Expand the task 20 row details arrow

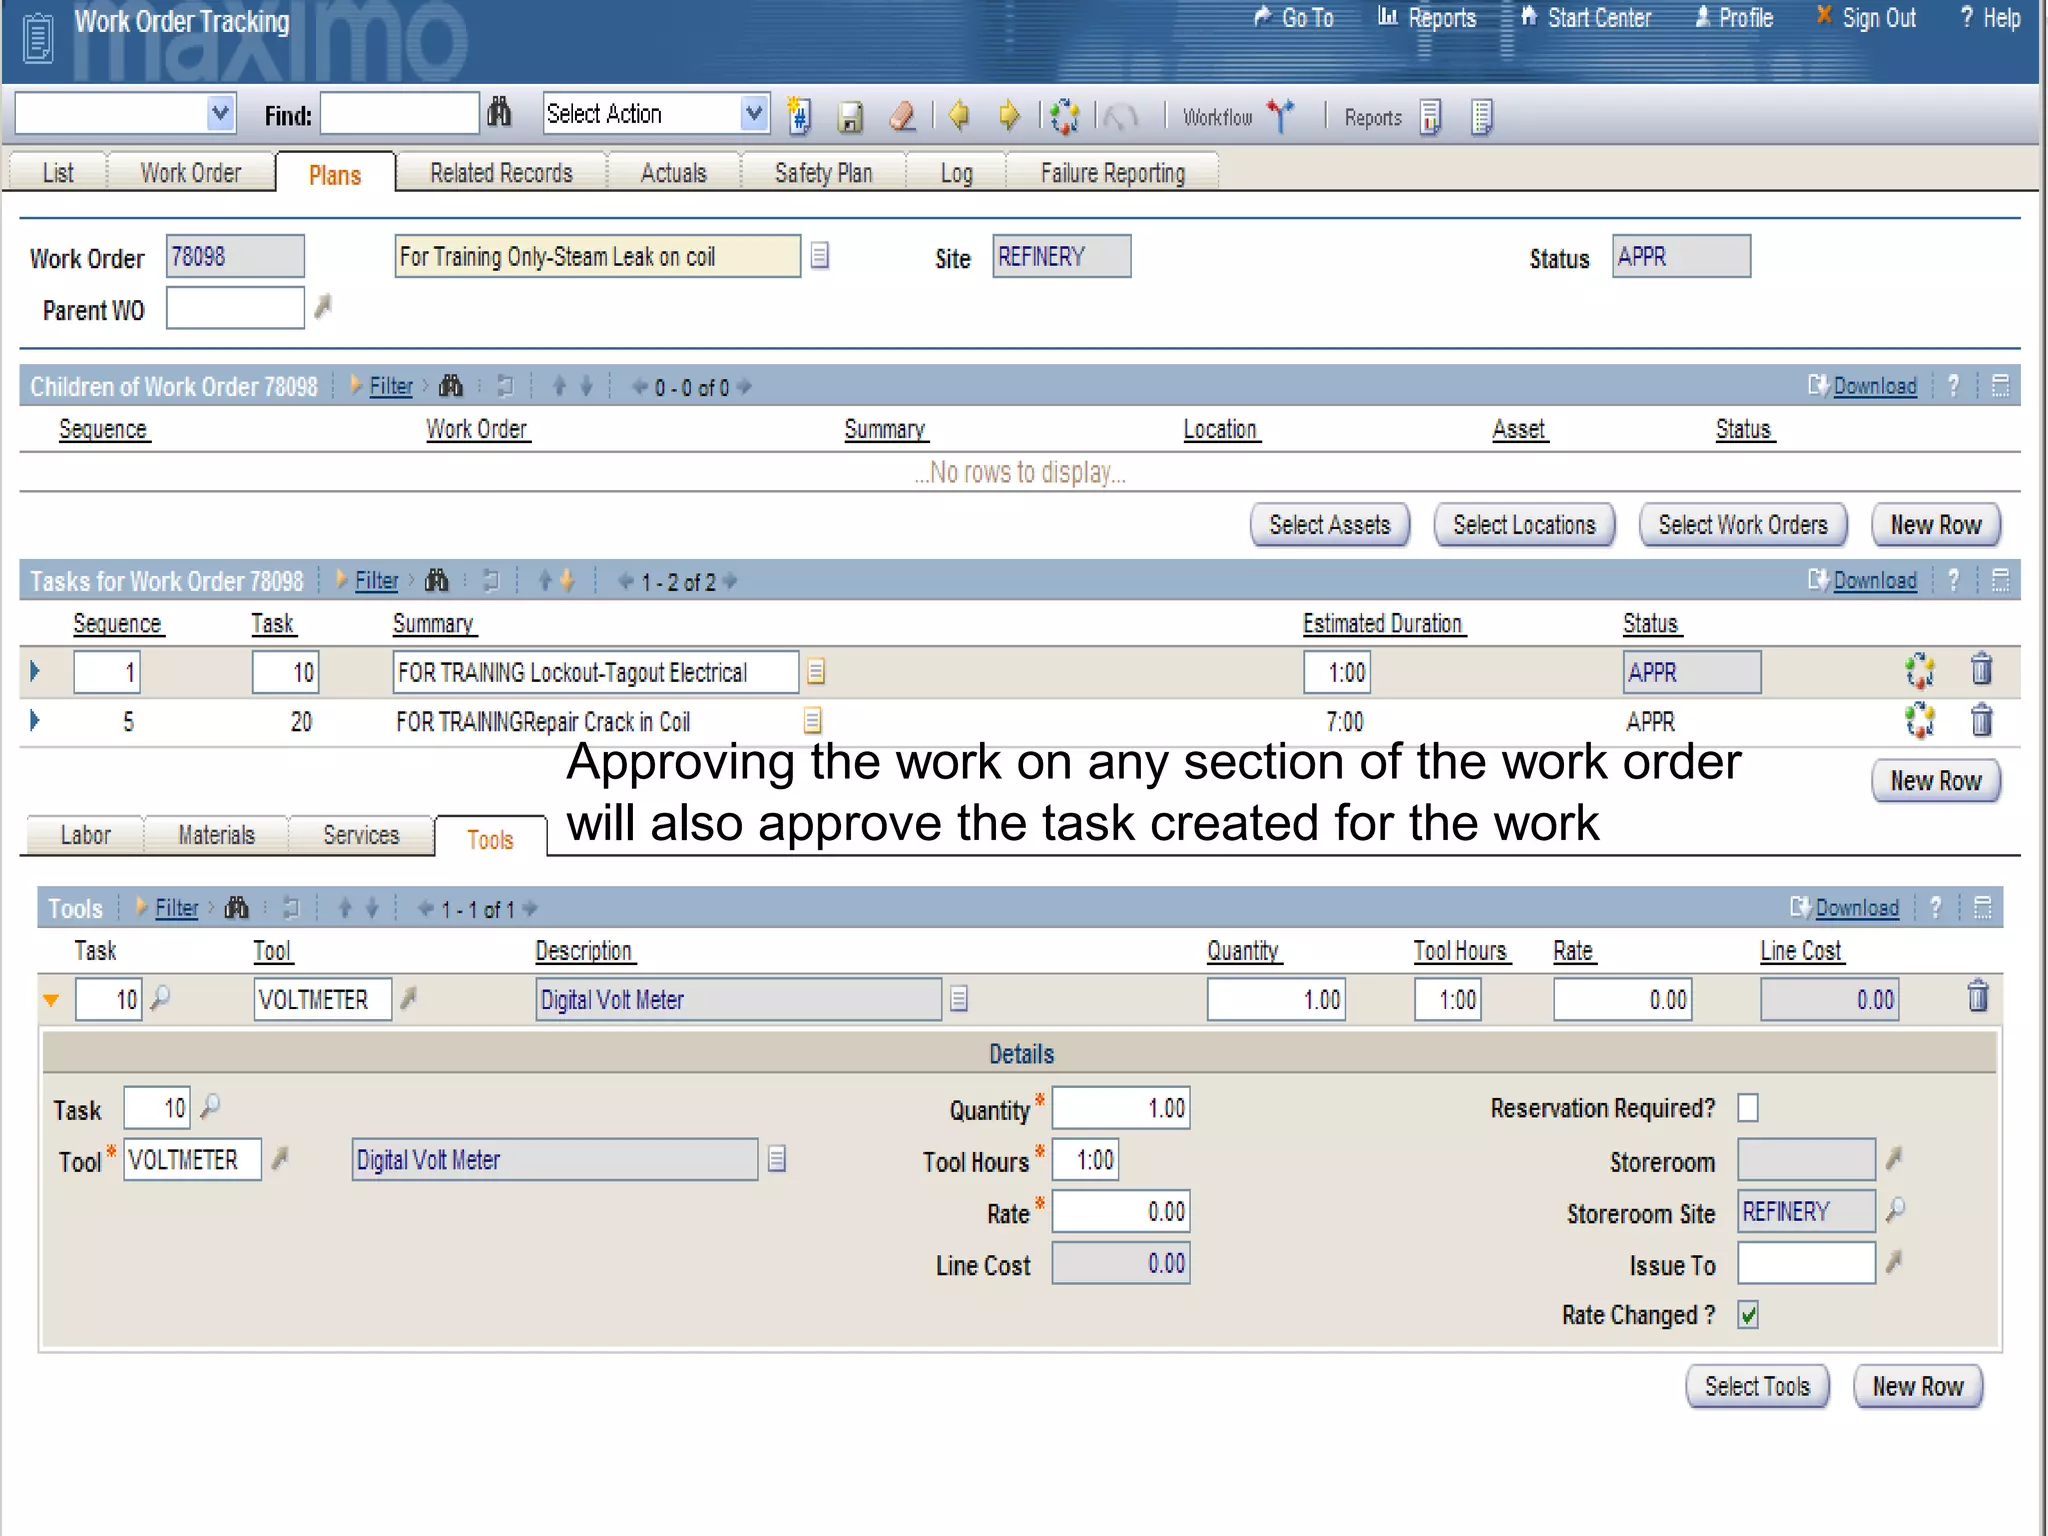point(35,720)
